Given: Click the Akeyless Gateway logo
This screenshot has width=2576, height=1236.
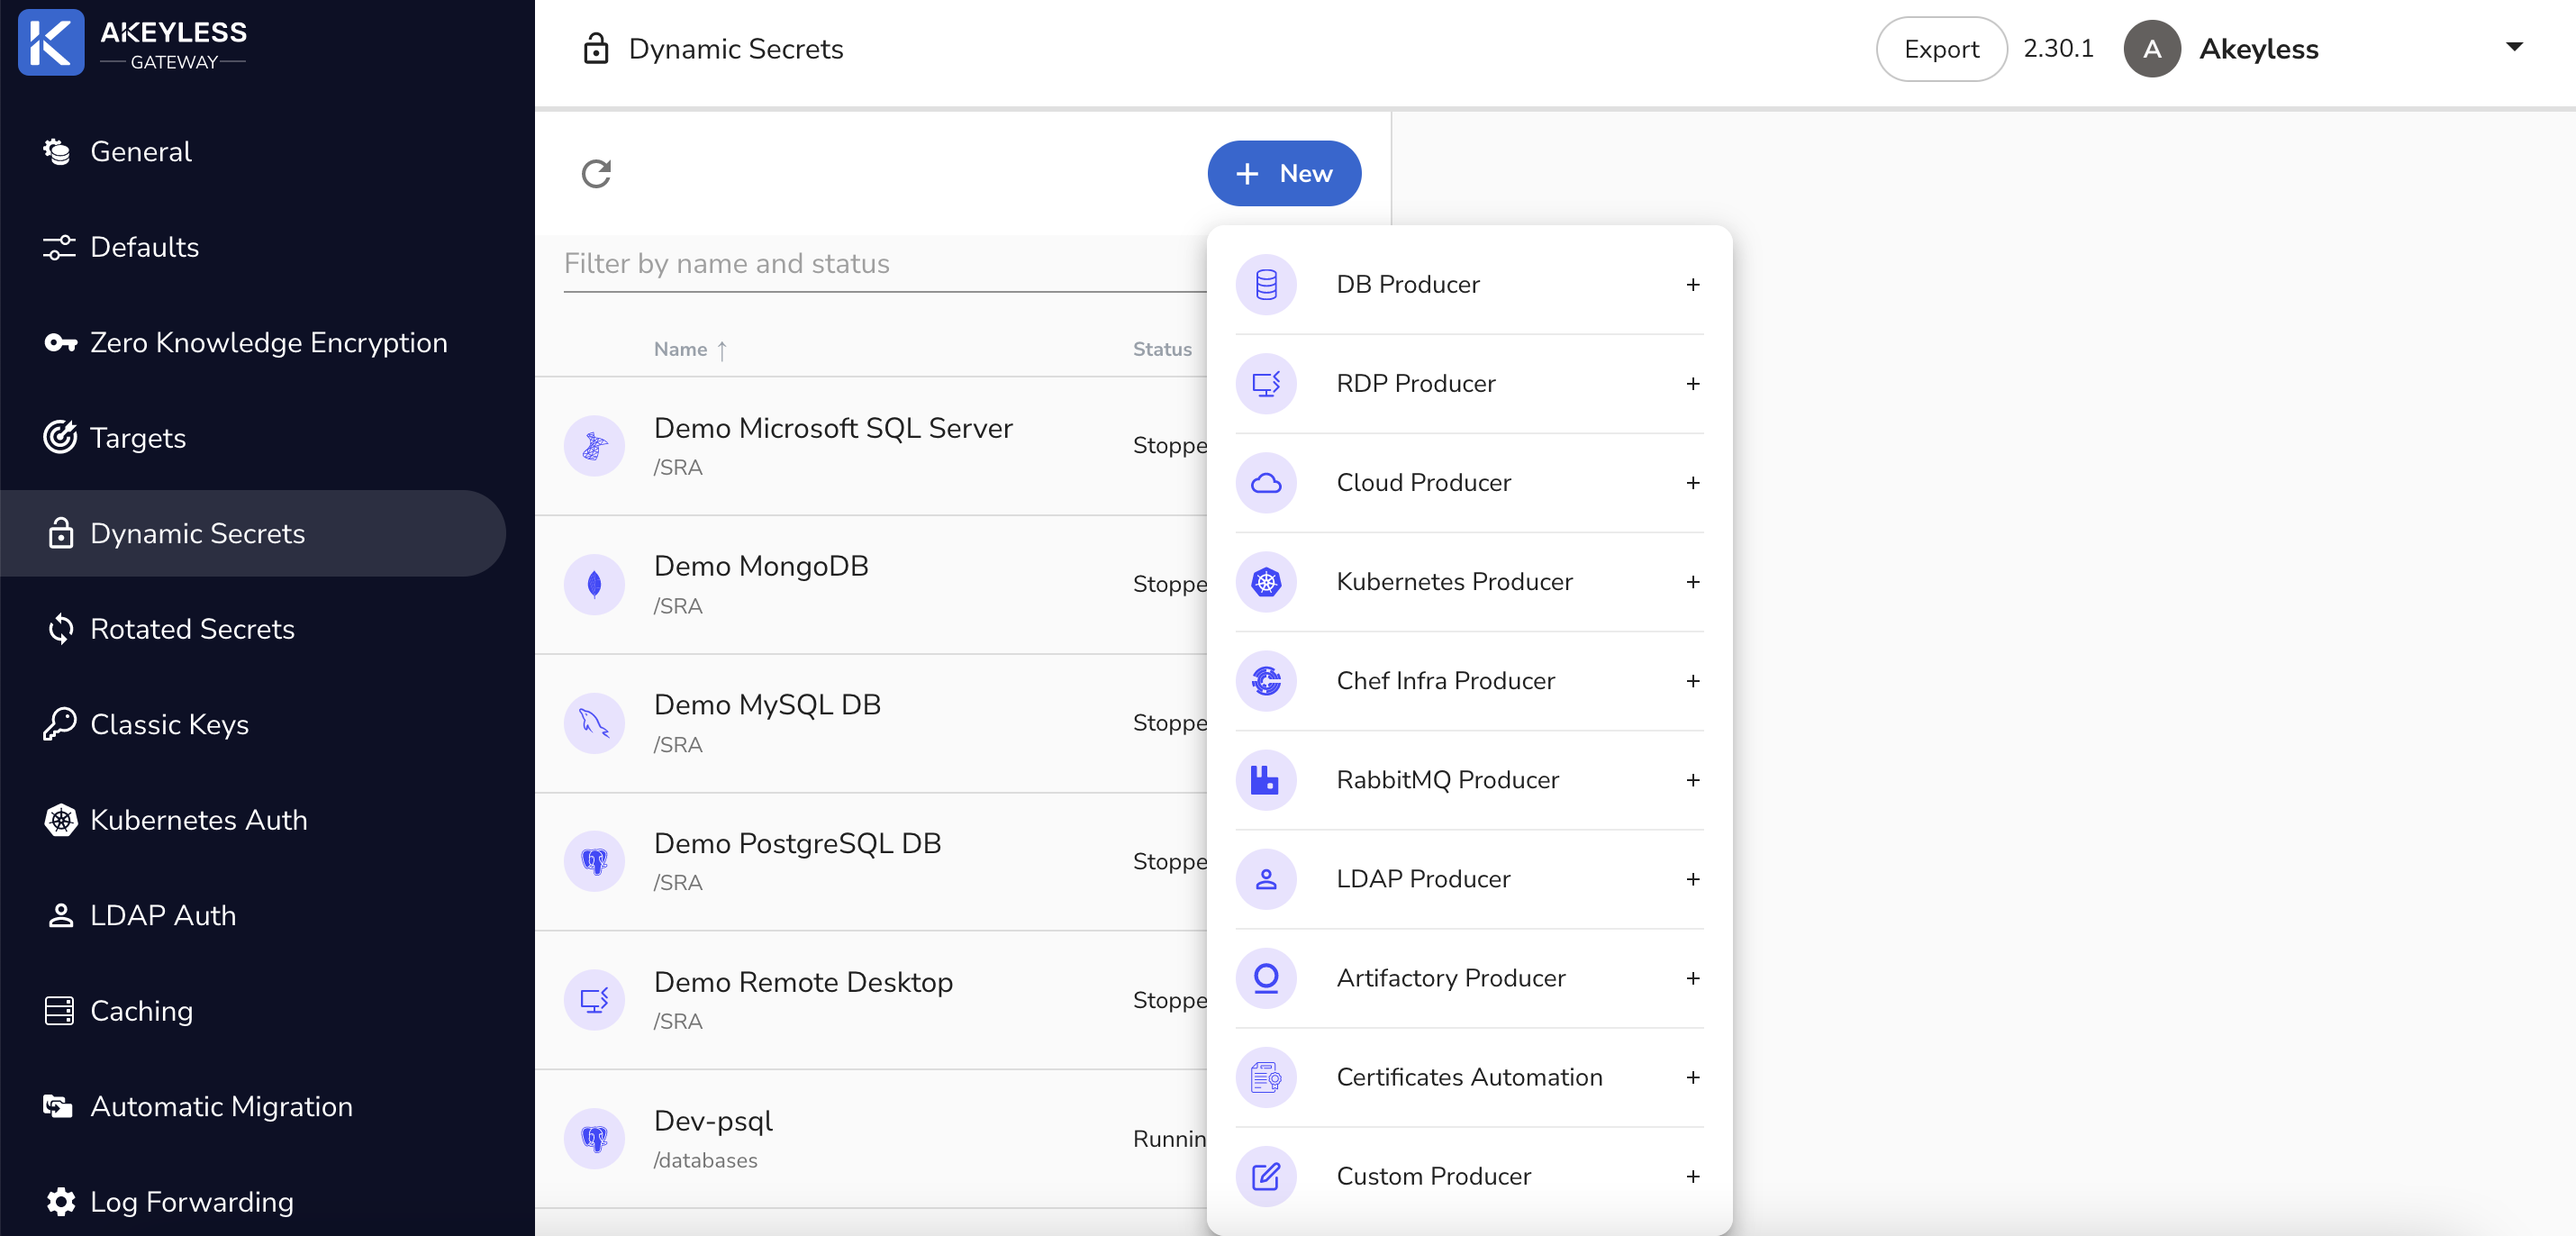Looking at the screenshot, I should coord(133,44).
